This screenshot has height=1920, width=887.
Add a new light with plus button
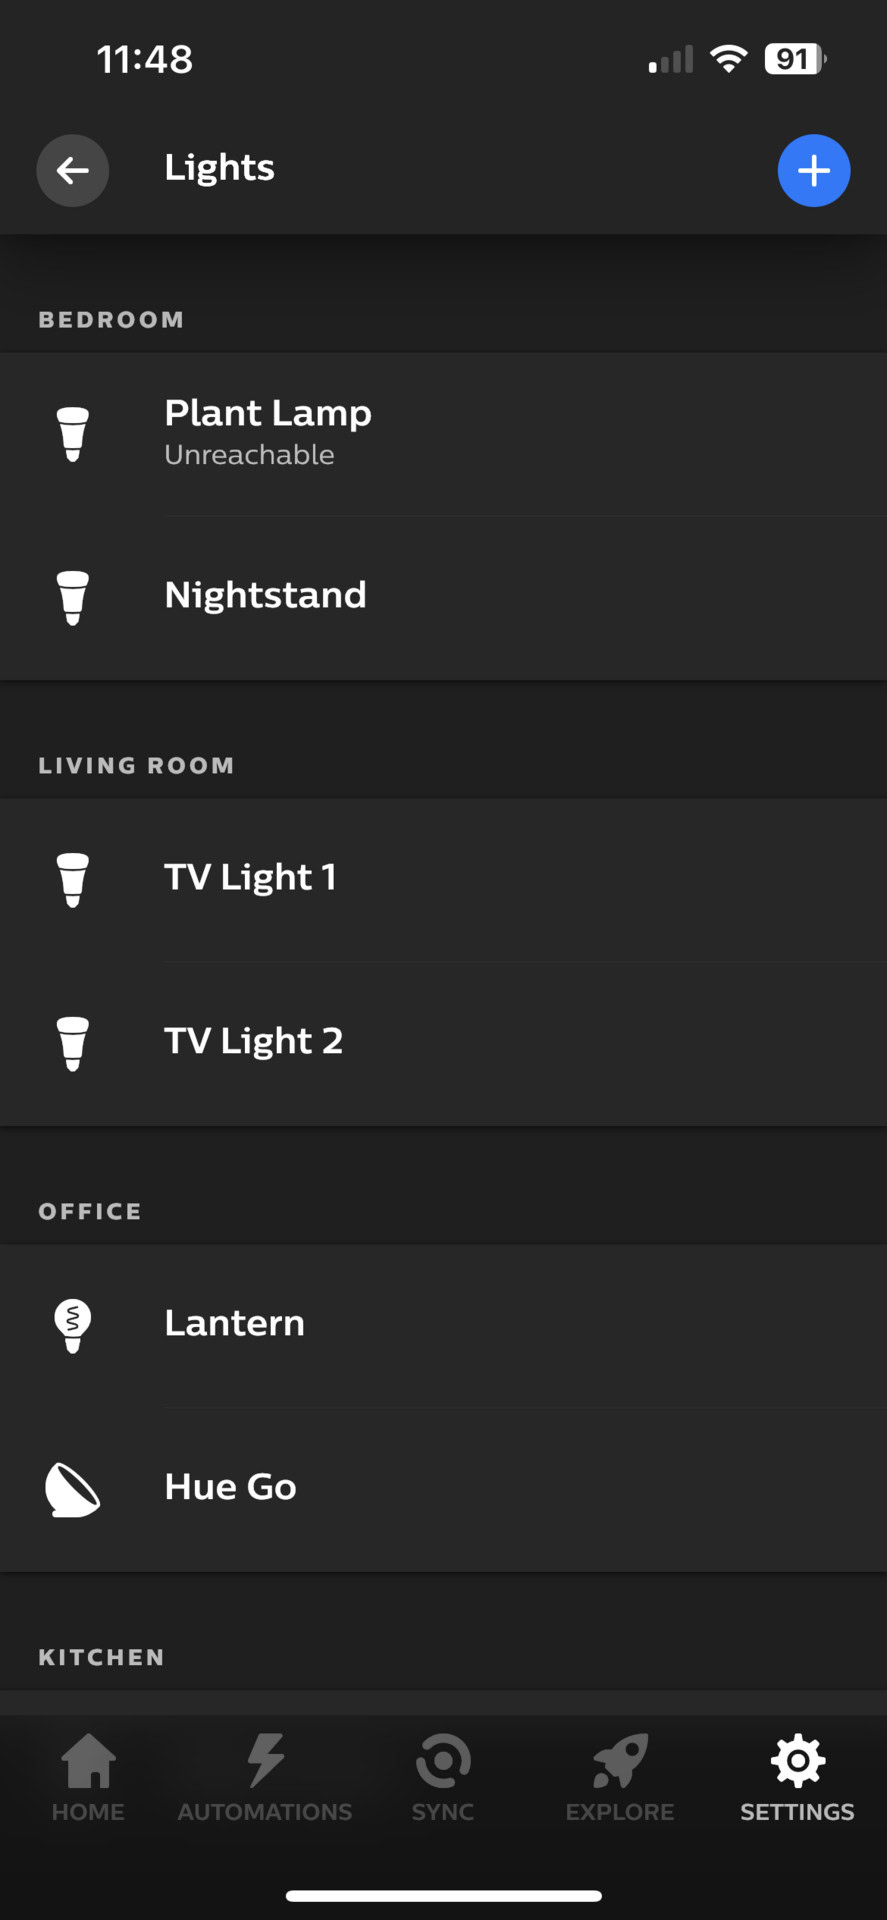(814, 171)
